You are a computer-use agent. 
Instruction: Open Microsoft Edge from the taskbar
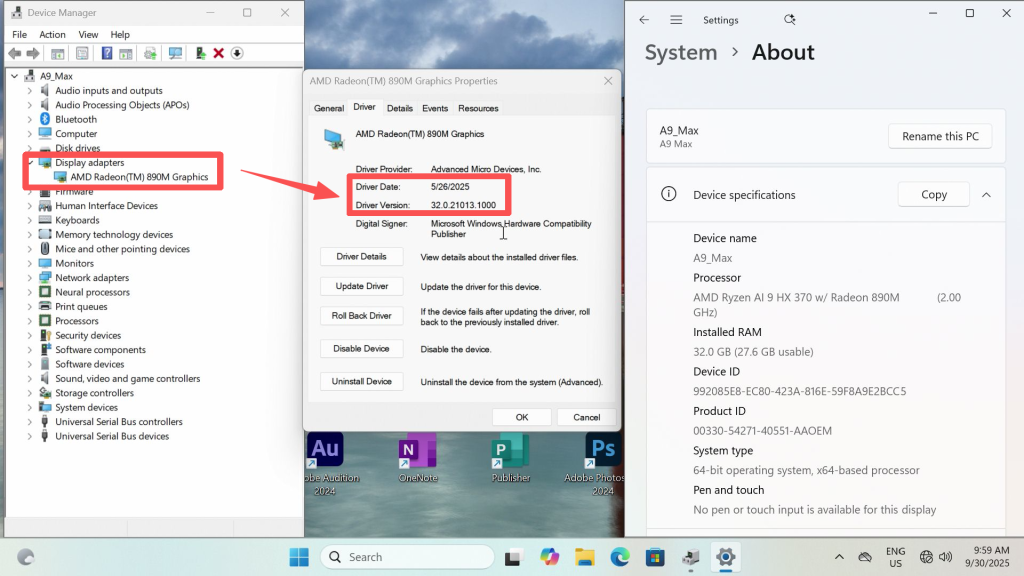(x=619, y=557)
